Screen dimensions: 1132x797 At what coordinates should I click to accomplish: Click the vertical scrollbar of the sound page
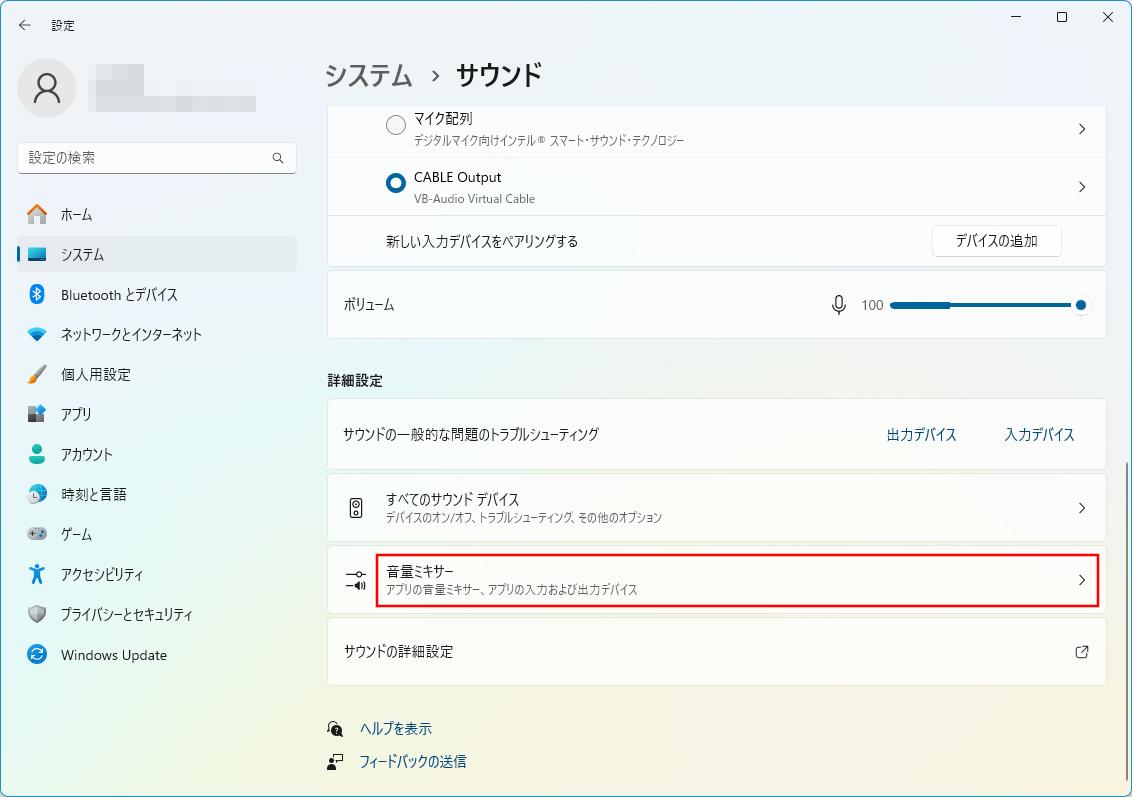click(x=1126, y=621)
